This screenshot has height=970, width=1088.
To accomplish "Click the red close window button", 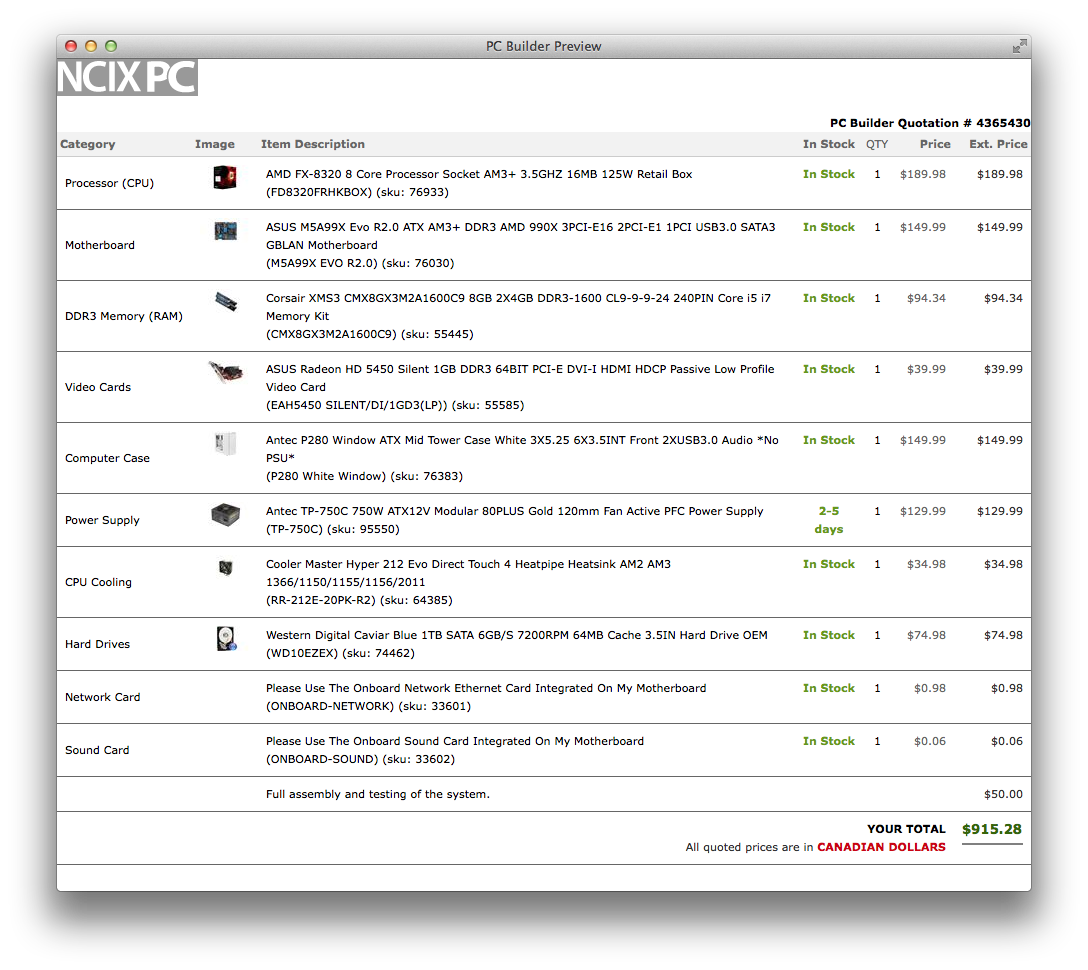I will 71,46.
